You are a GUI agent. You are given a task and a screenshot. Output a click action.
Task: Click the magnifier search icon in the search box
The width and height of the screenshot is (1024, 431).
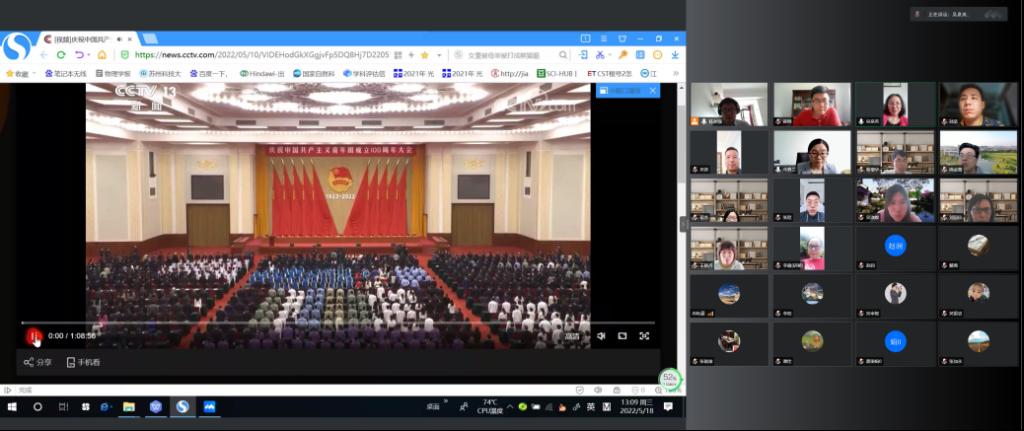coord(563,55)
